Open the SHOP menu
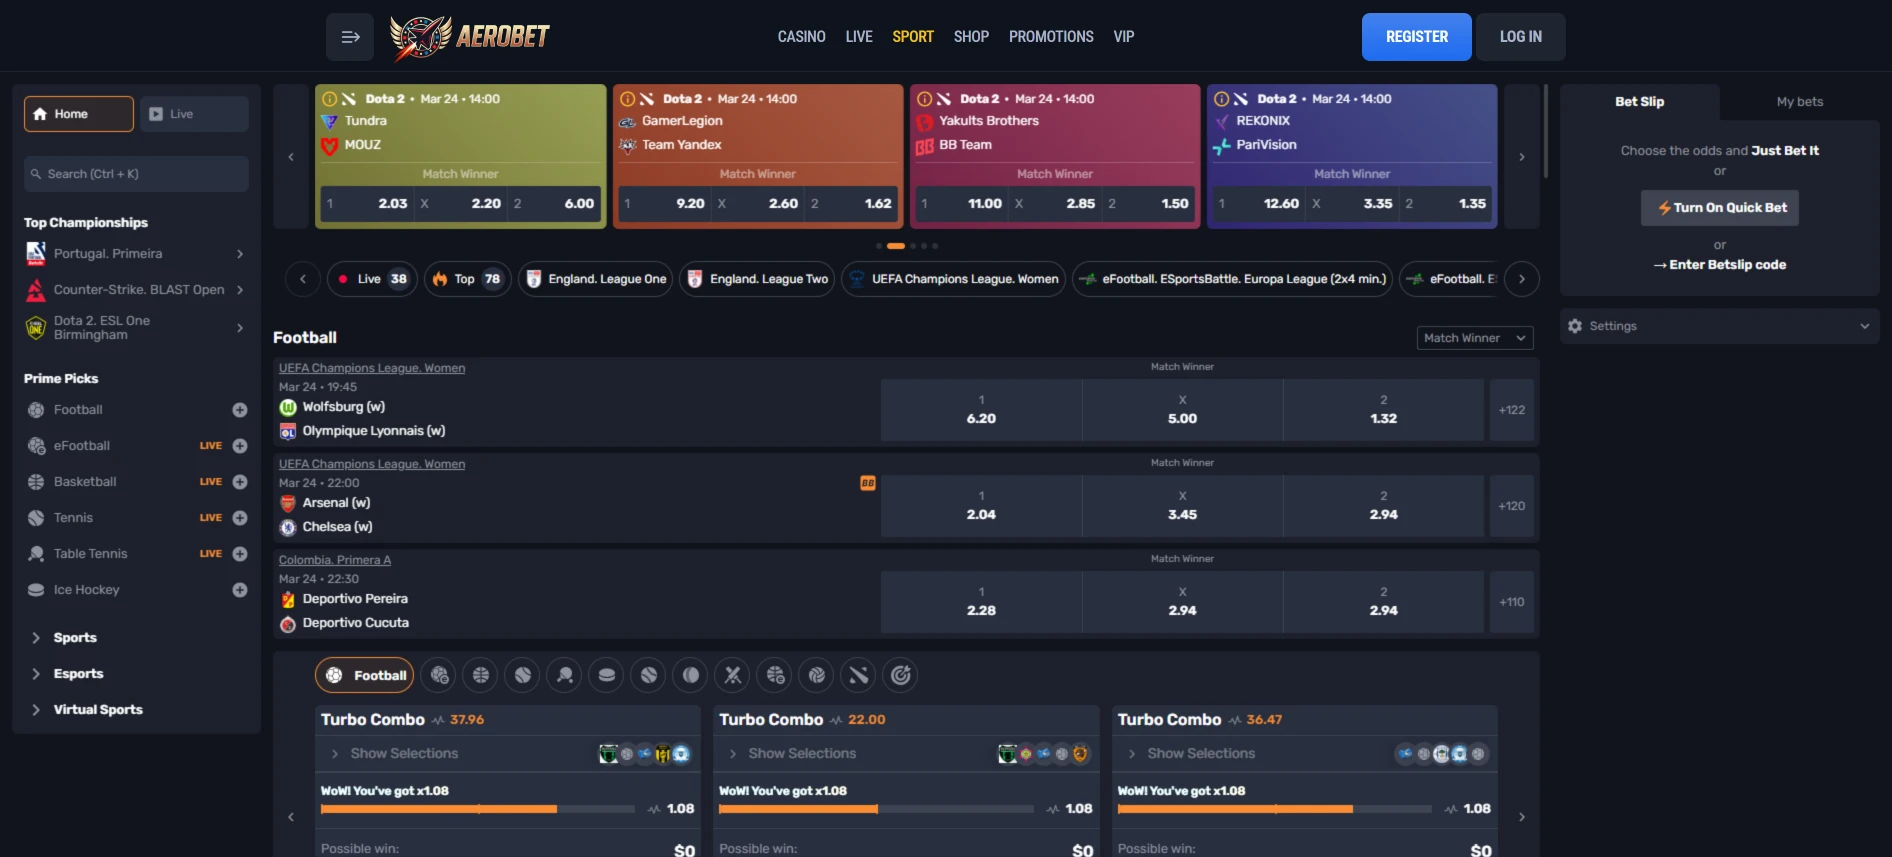Viewport: 1892px width, 857px height. [971, 37]
